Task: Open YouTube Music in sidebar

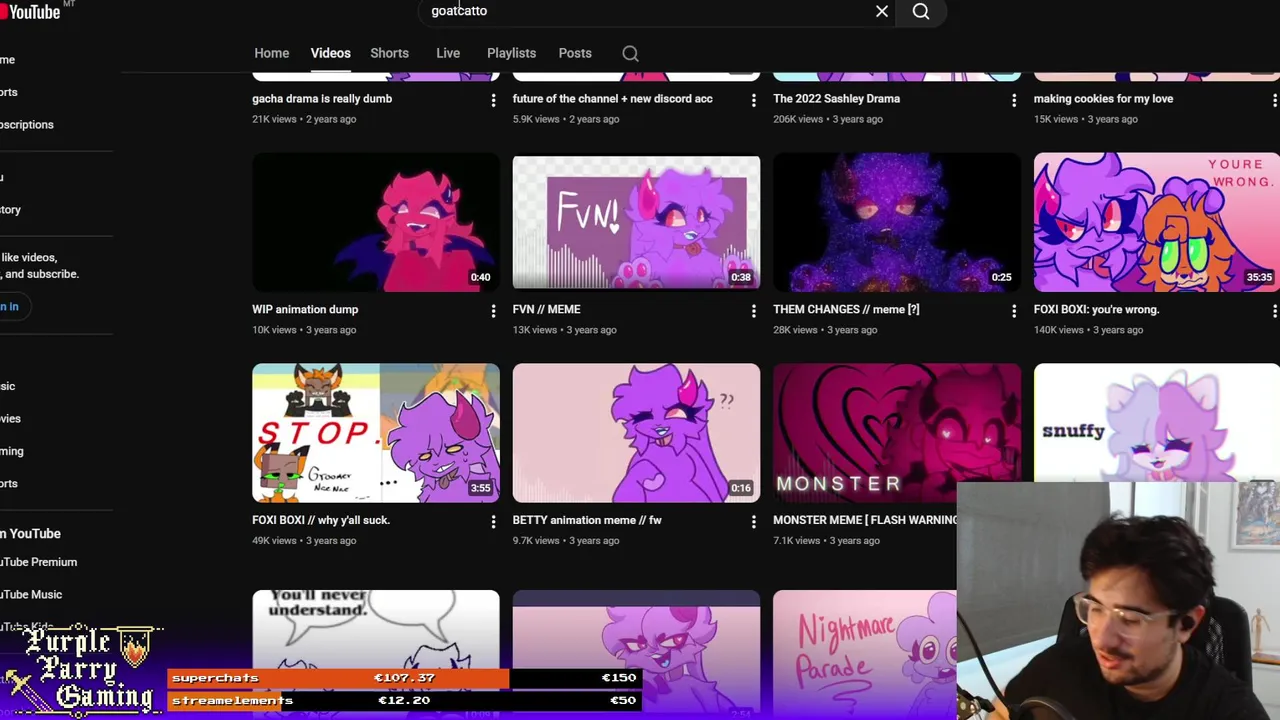Action: 31,594
